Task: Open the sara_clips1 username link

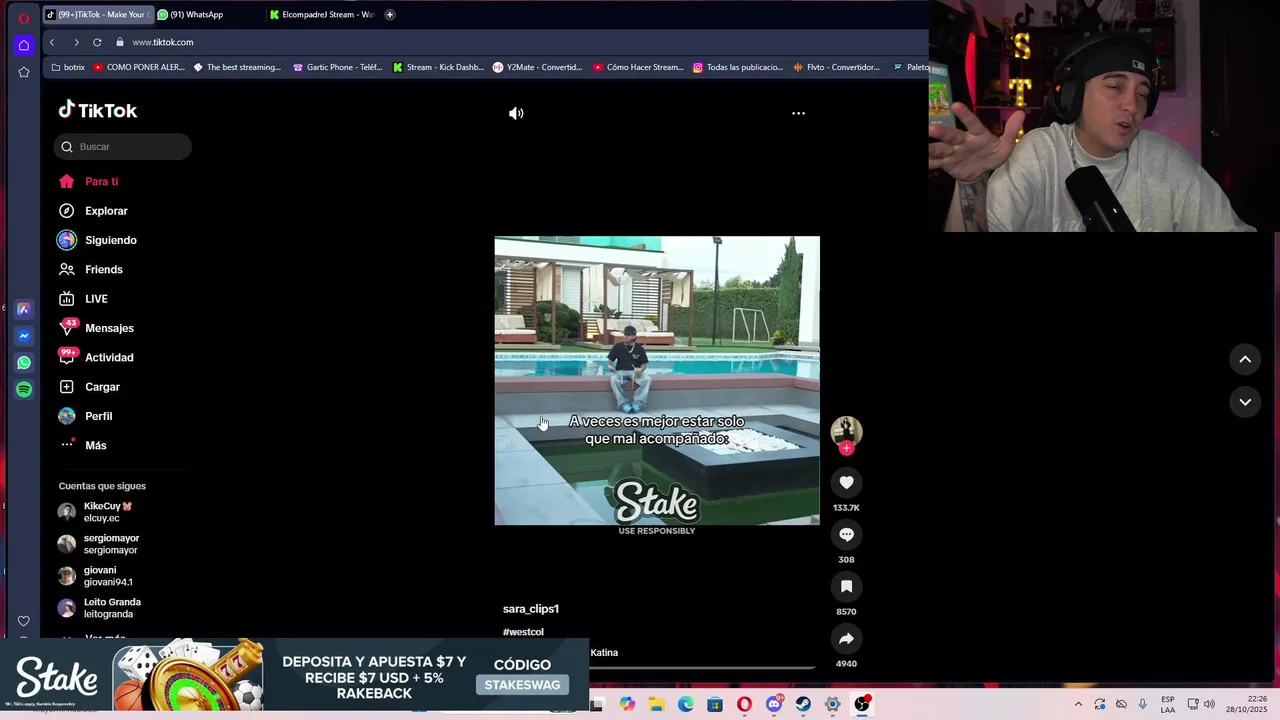Action: 531,609
